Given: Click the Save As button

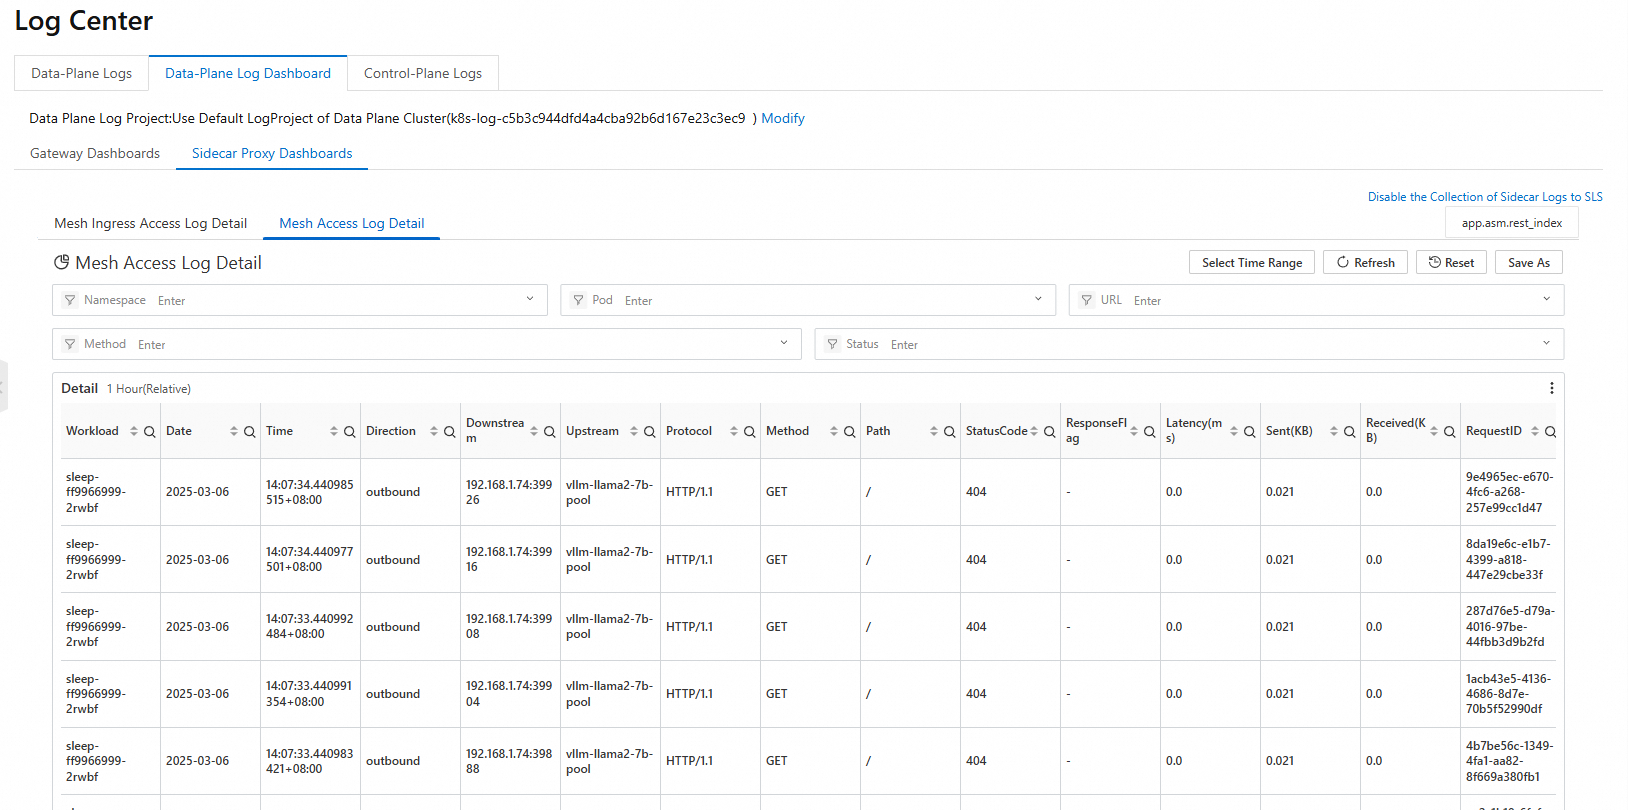Looking at the screenshot, I should pyautogui.click(x=1529, y=262).
